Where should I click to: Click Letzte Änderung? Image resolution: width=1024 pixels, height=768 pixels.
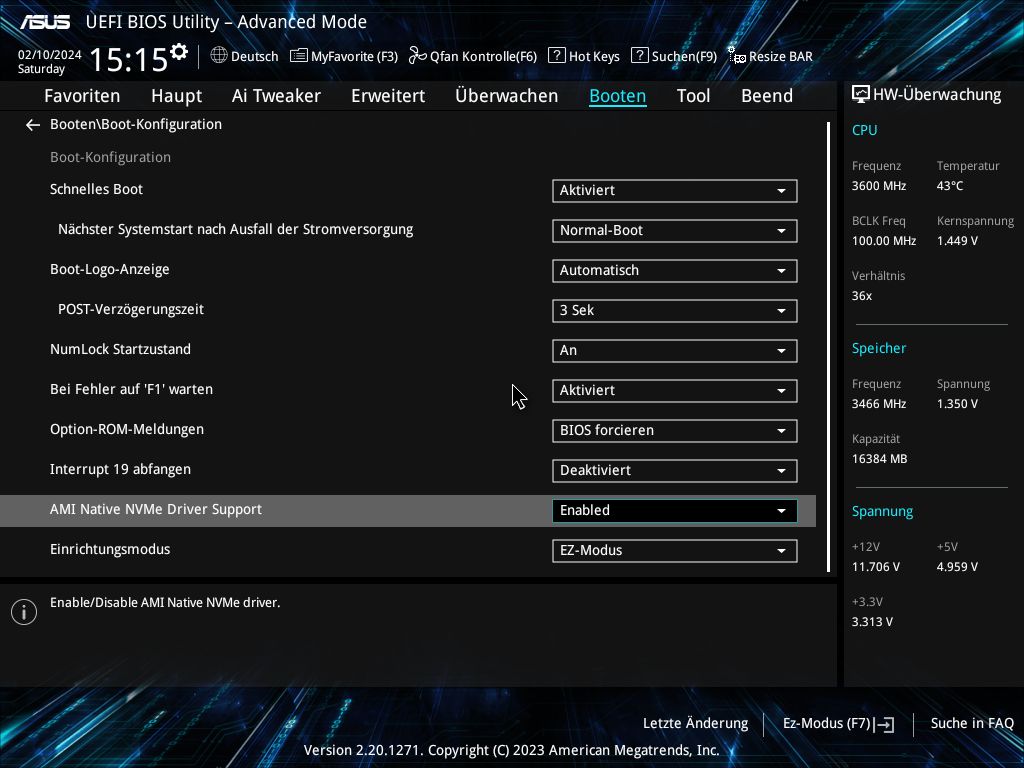point(696,724)
